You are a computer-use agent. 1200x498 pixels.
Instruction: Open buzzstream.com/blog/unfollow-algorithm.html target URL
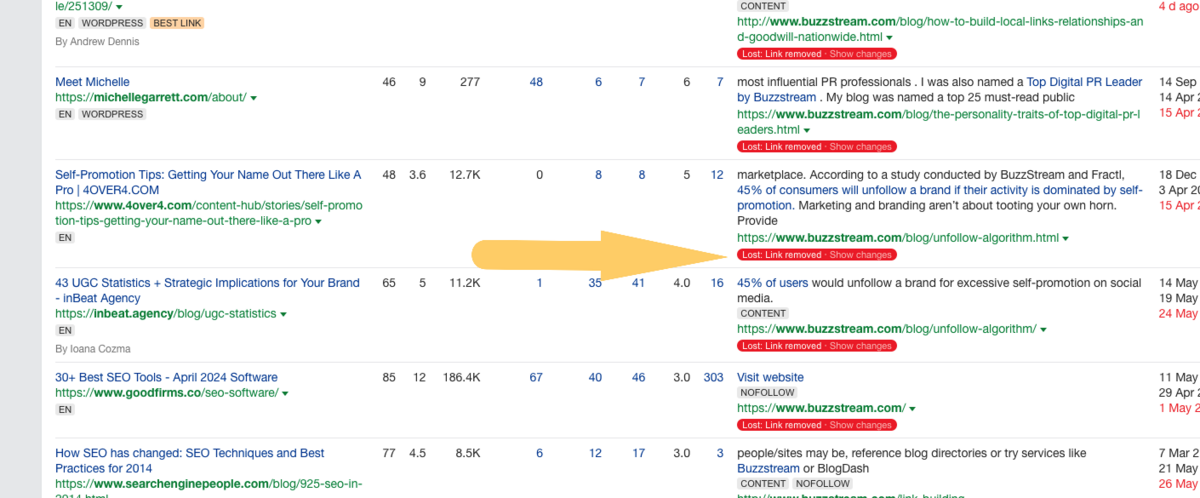(897, 238)
